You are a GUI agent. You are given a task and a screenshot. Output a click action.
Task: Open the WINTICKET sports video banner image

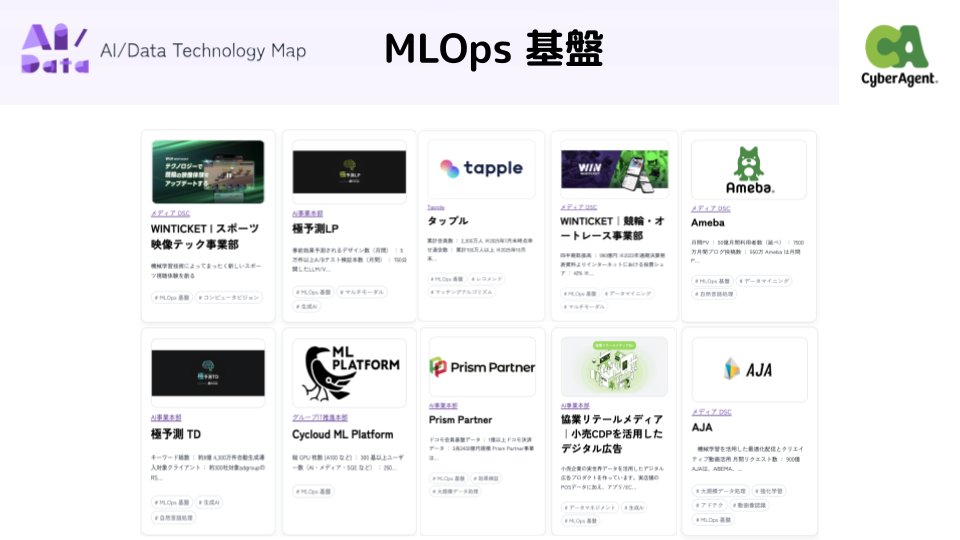tap(208, 172)
